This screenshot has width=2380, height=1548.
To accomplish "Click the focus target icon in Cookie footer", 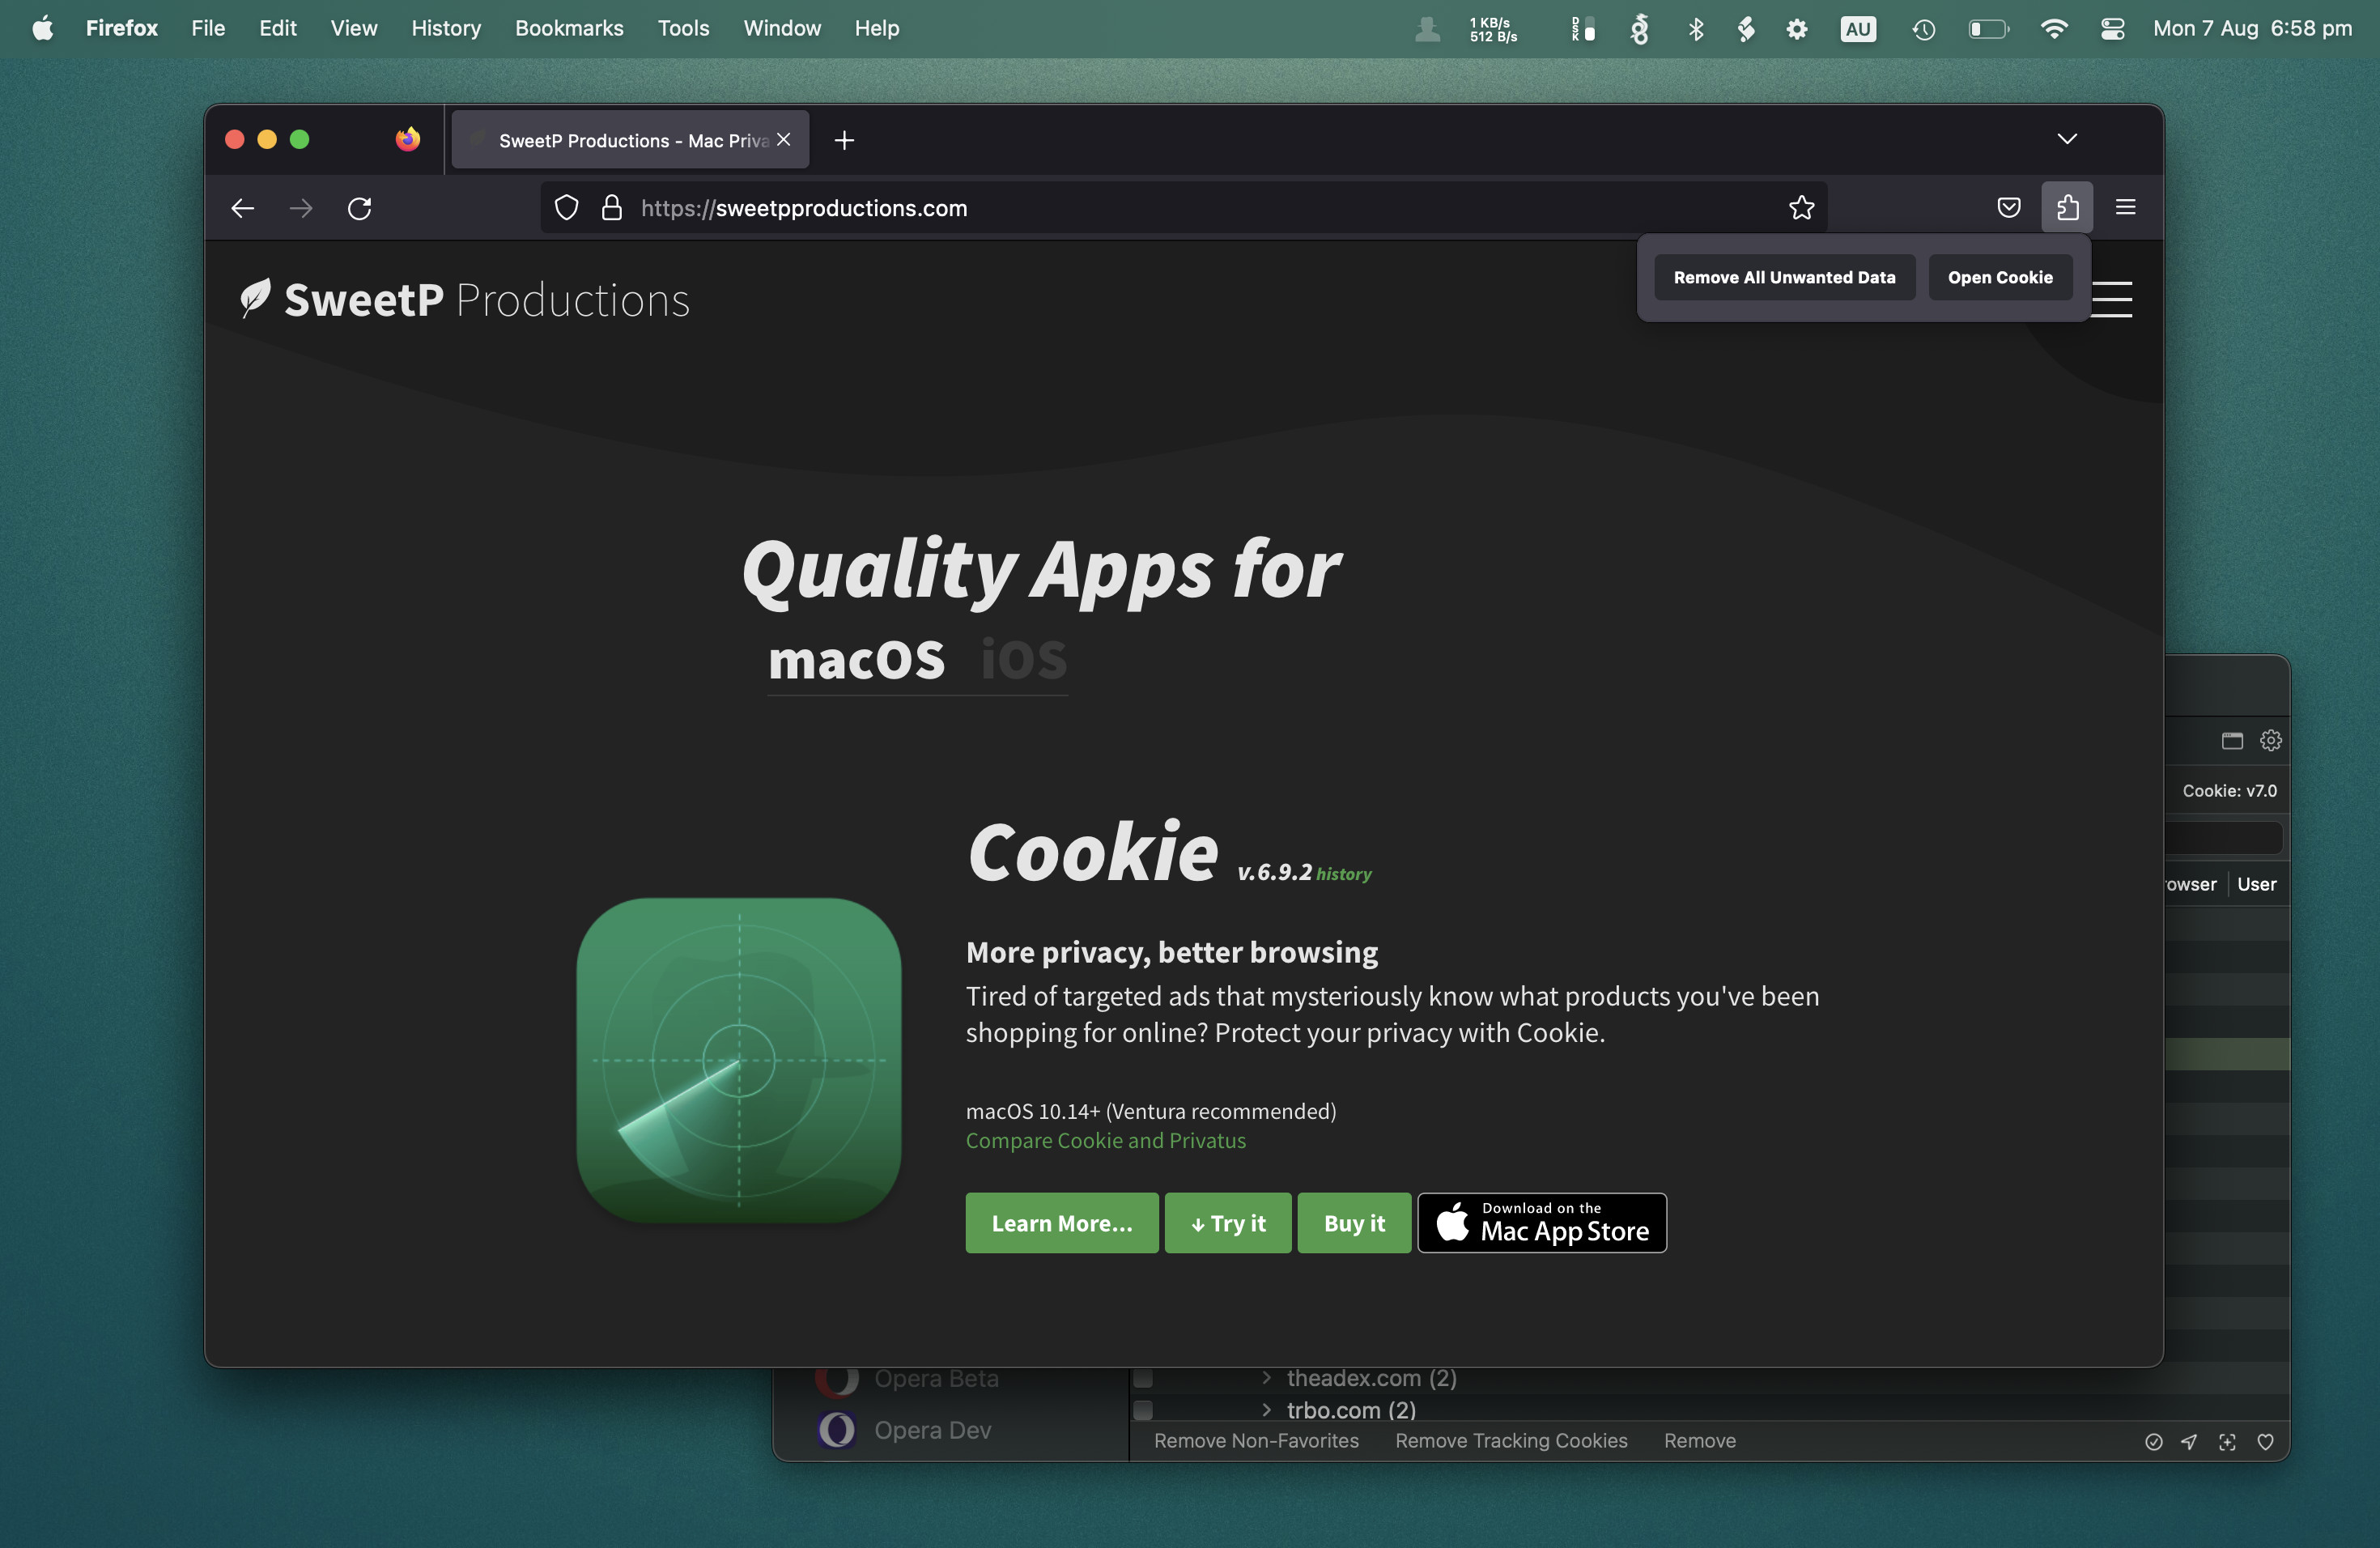I will tap(2227, 1441).
